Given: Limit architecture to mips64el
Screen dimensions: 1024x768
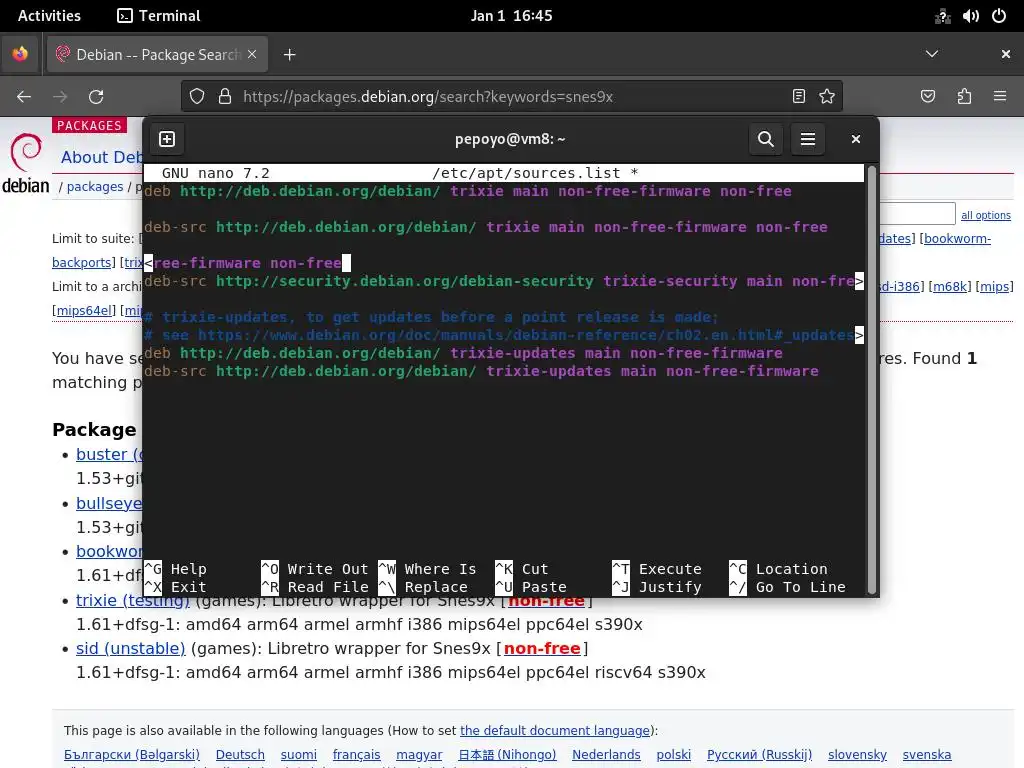Looking at the screenshot, I should [84, 311].
